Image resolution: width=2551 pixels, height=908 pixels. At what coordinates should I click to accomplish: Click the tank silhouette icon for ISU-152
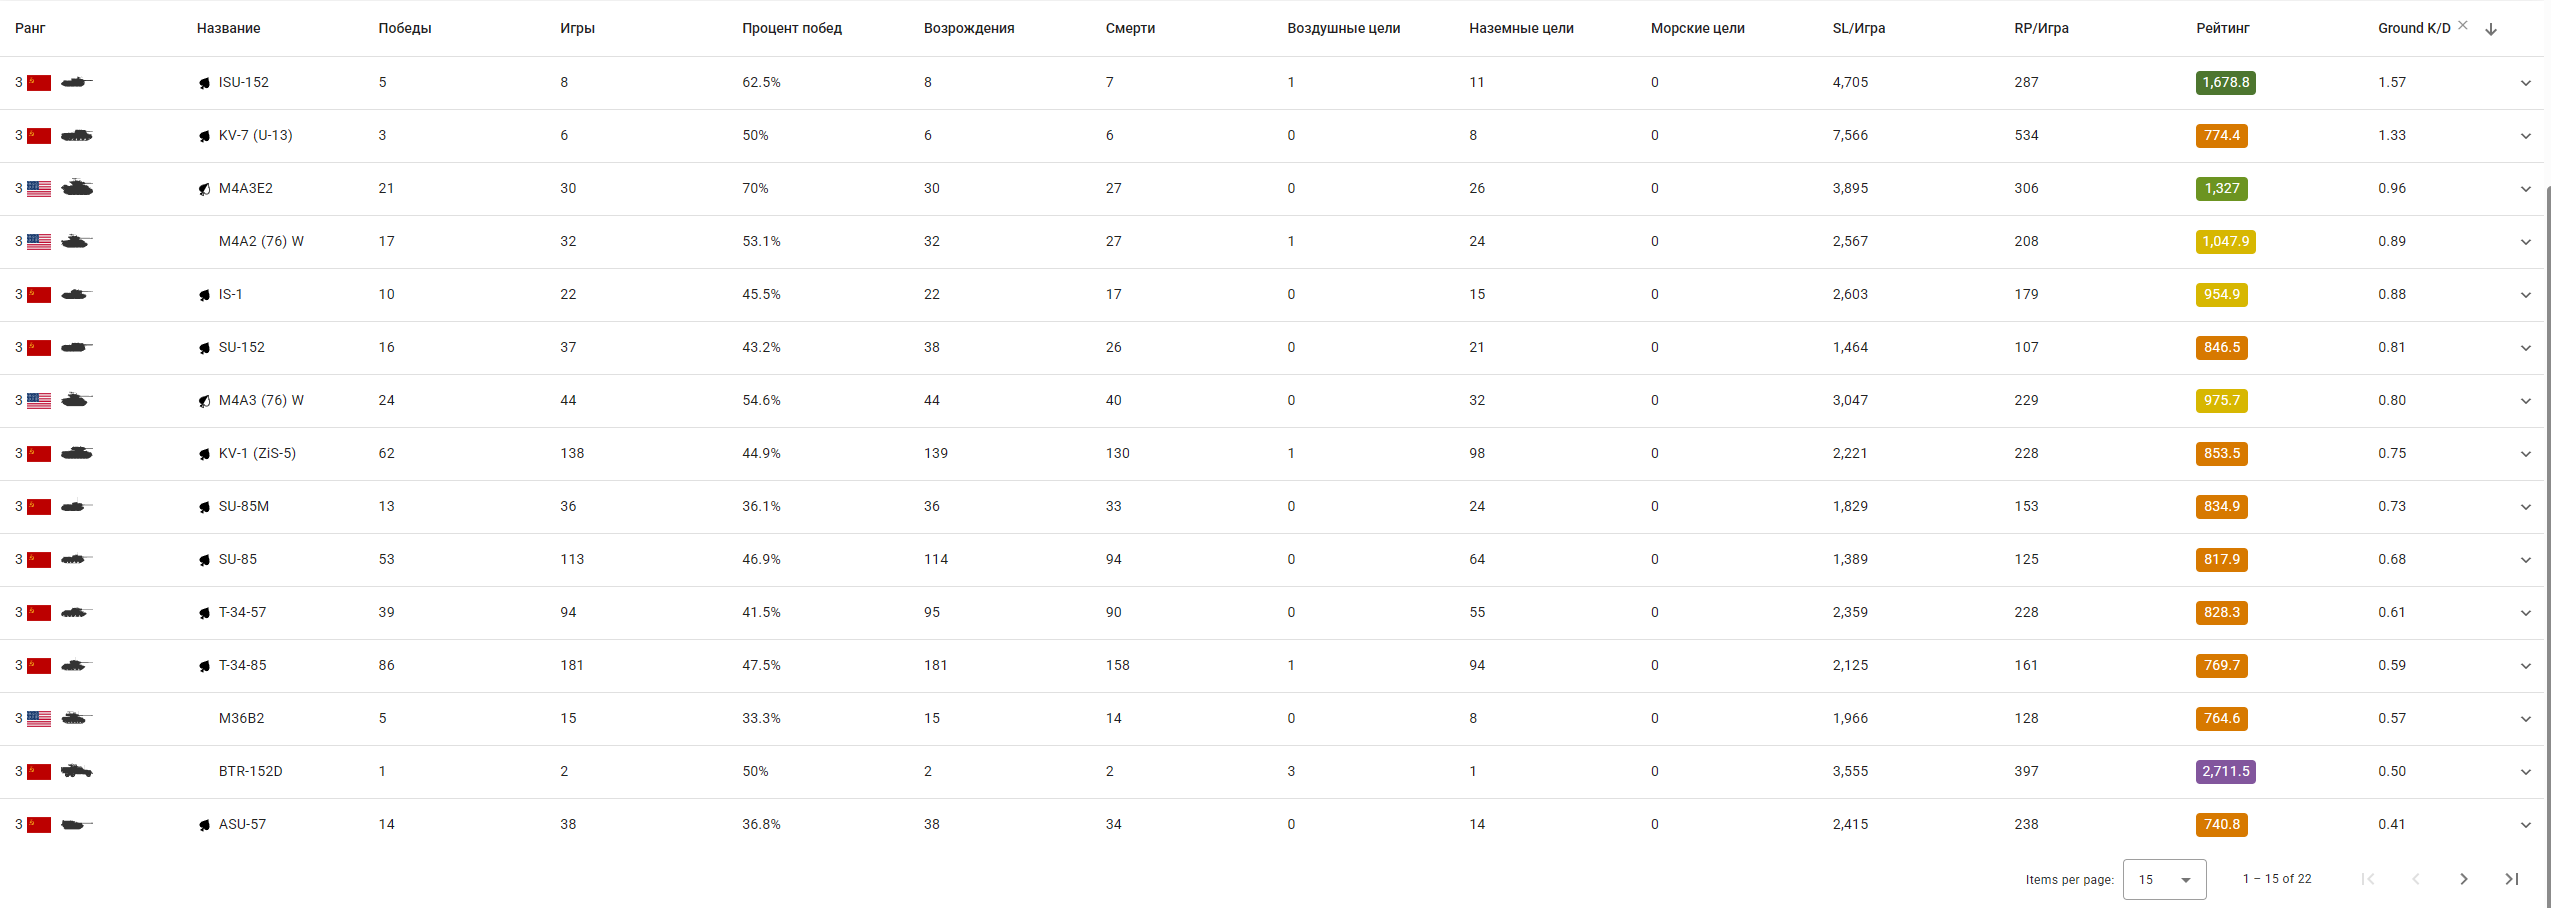click(x=76, y=82)
